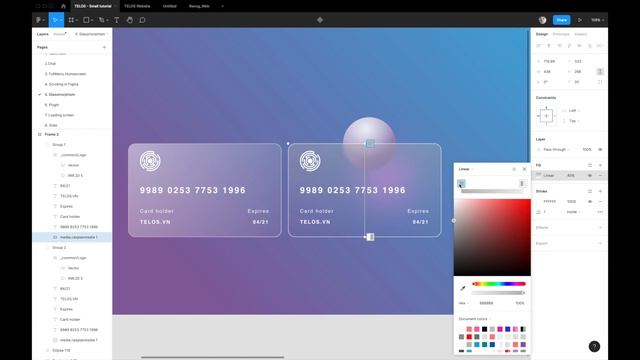Open fill styles icon in Fill section

(590, 165)
